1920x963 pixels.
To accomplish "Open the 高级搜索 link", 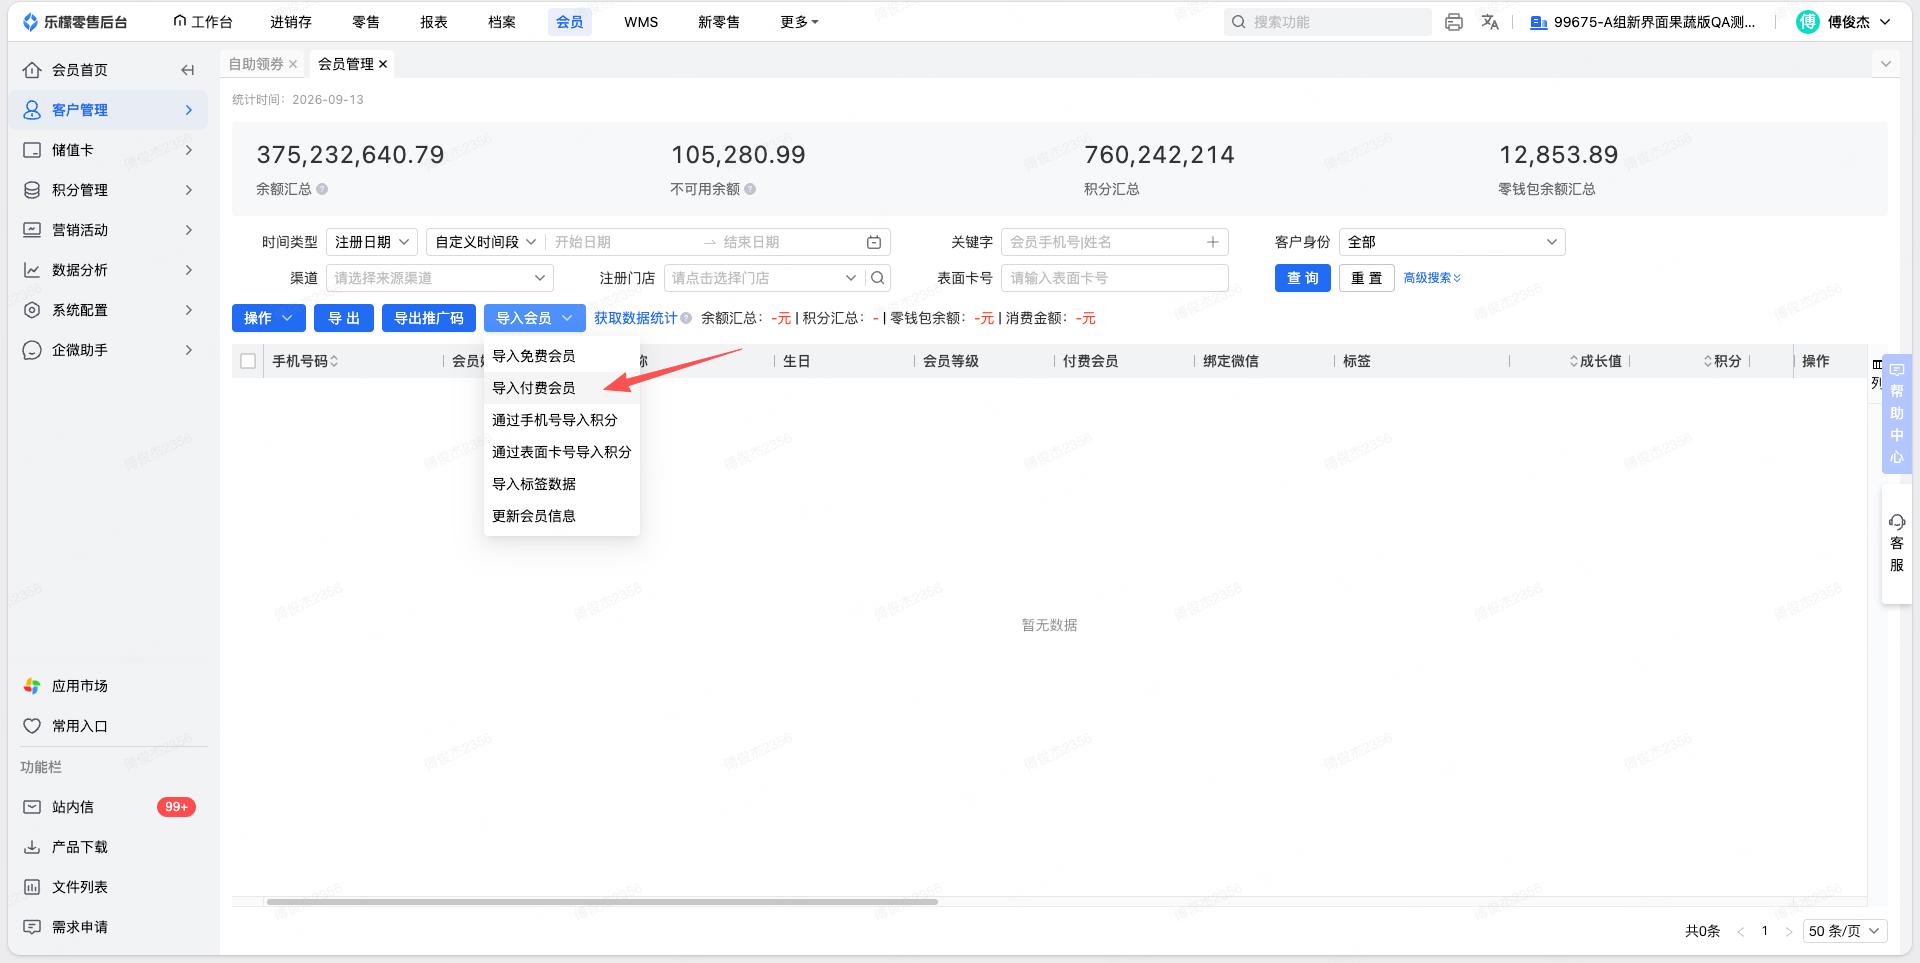I will click(x=1432, y=278).
